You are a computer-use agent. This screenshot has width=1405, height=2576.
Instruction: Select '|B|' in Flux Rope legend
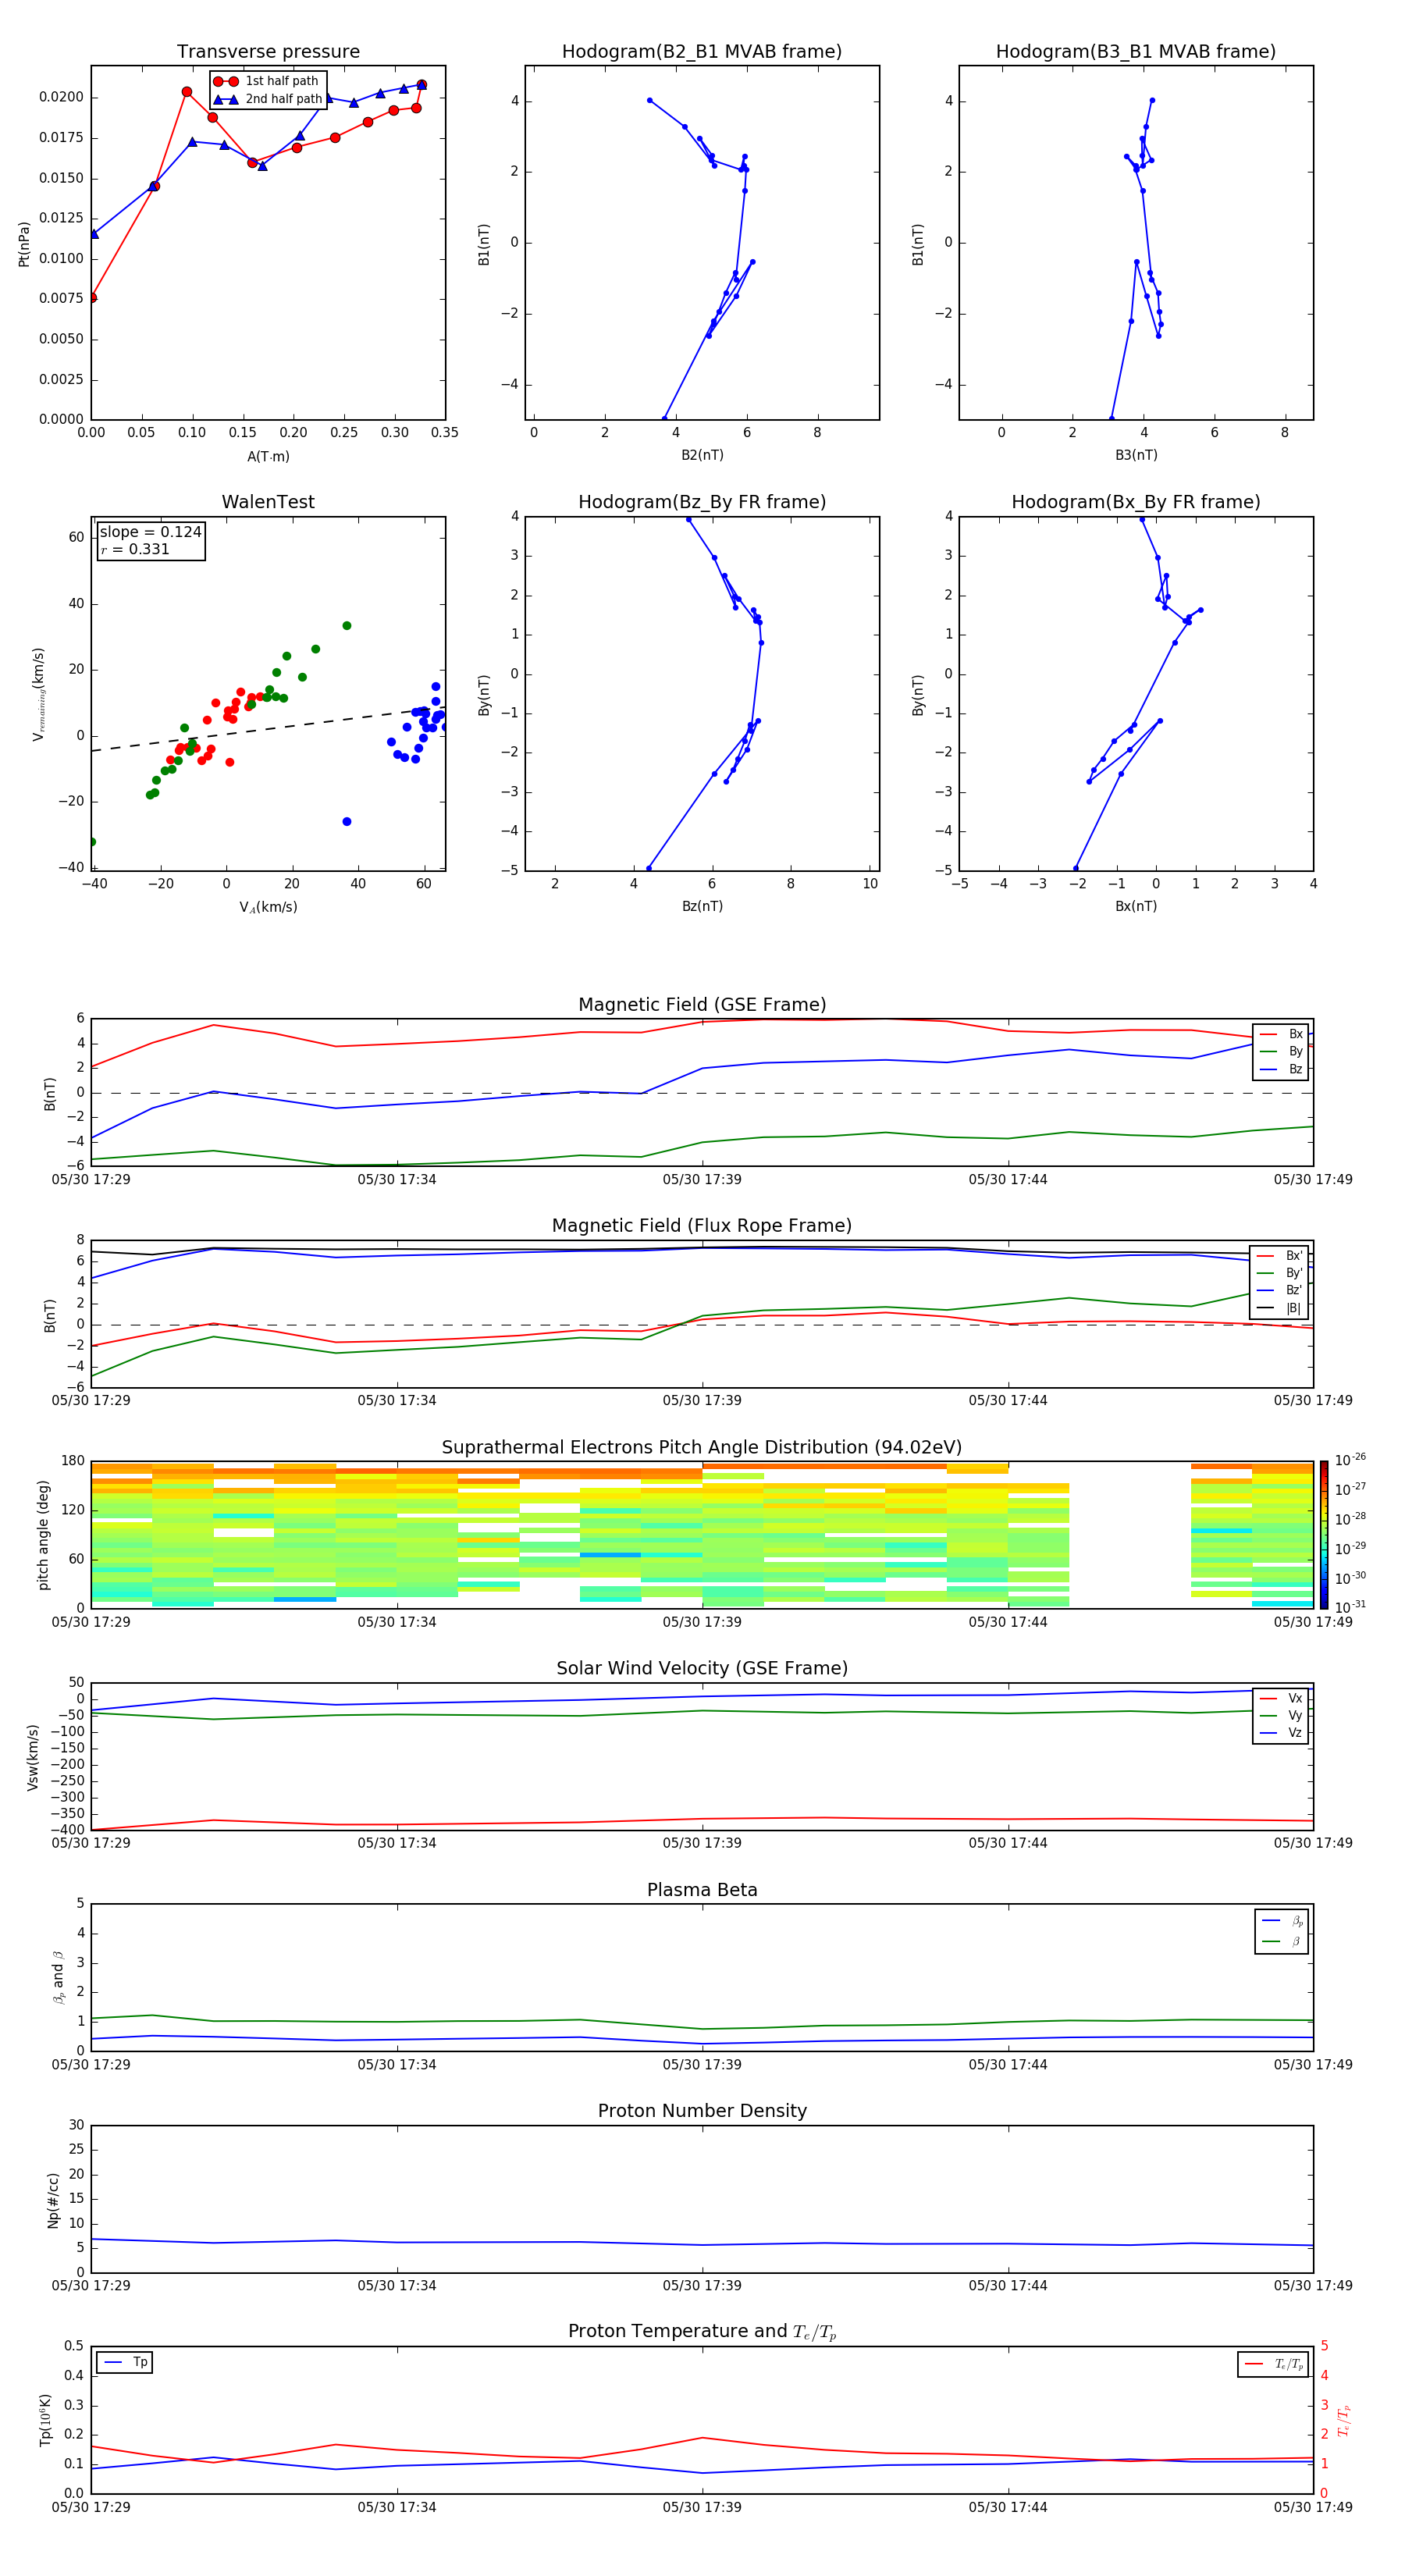pyautogui.click(x=1280, y=1308)
